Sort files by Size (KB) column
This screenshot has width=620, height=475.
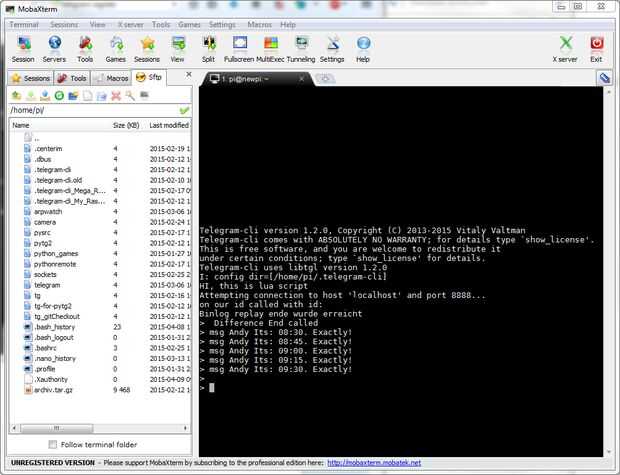[126, 125]
